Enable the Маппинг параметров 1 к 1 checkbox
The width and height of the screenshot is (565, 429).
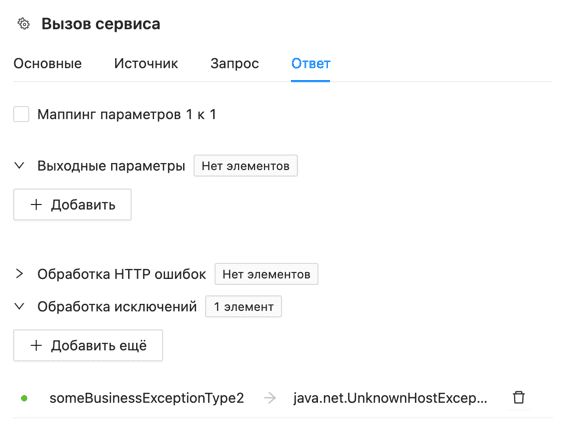tap(21, 114)
